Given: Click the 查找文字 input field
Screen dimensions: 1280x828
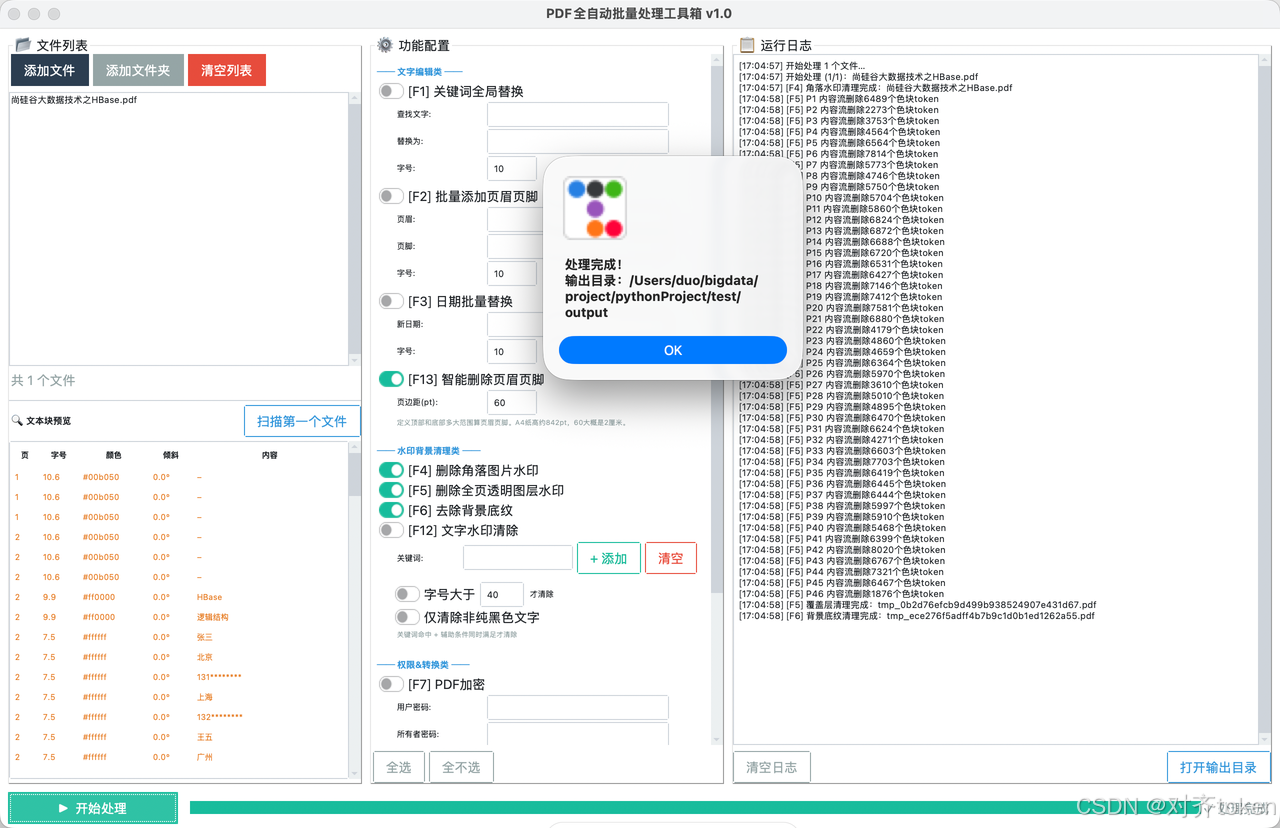Looking at the screenshot, I should point(578,114).
